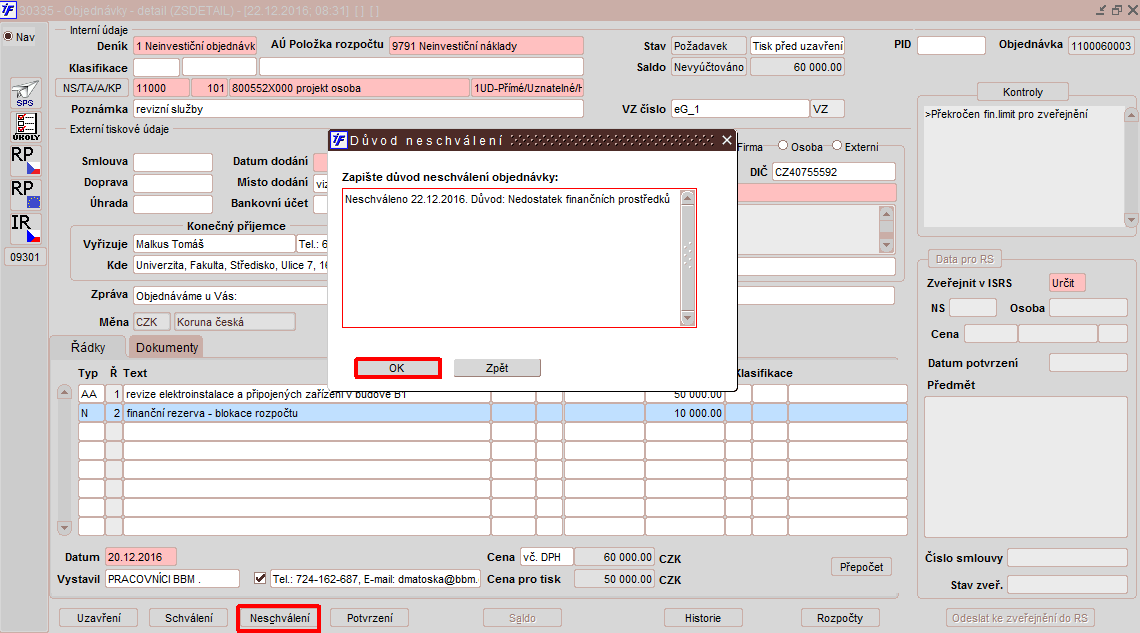The height and width of the screenshot is (633, 1140).
Task: Click the AÚ Položka rozpočtu field
Action: (486, 46)
